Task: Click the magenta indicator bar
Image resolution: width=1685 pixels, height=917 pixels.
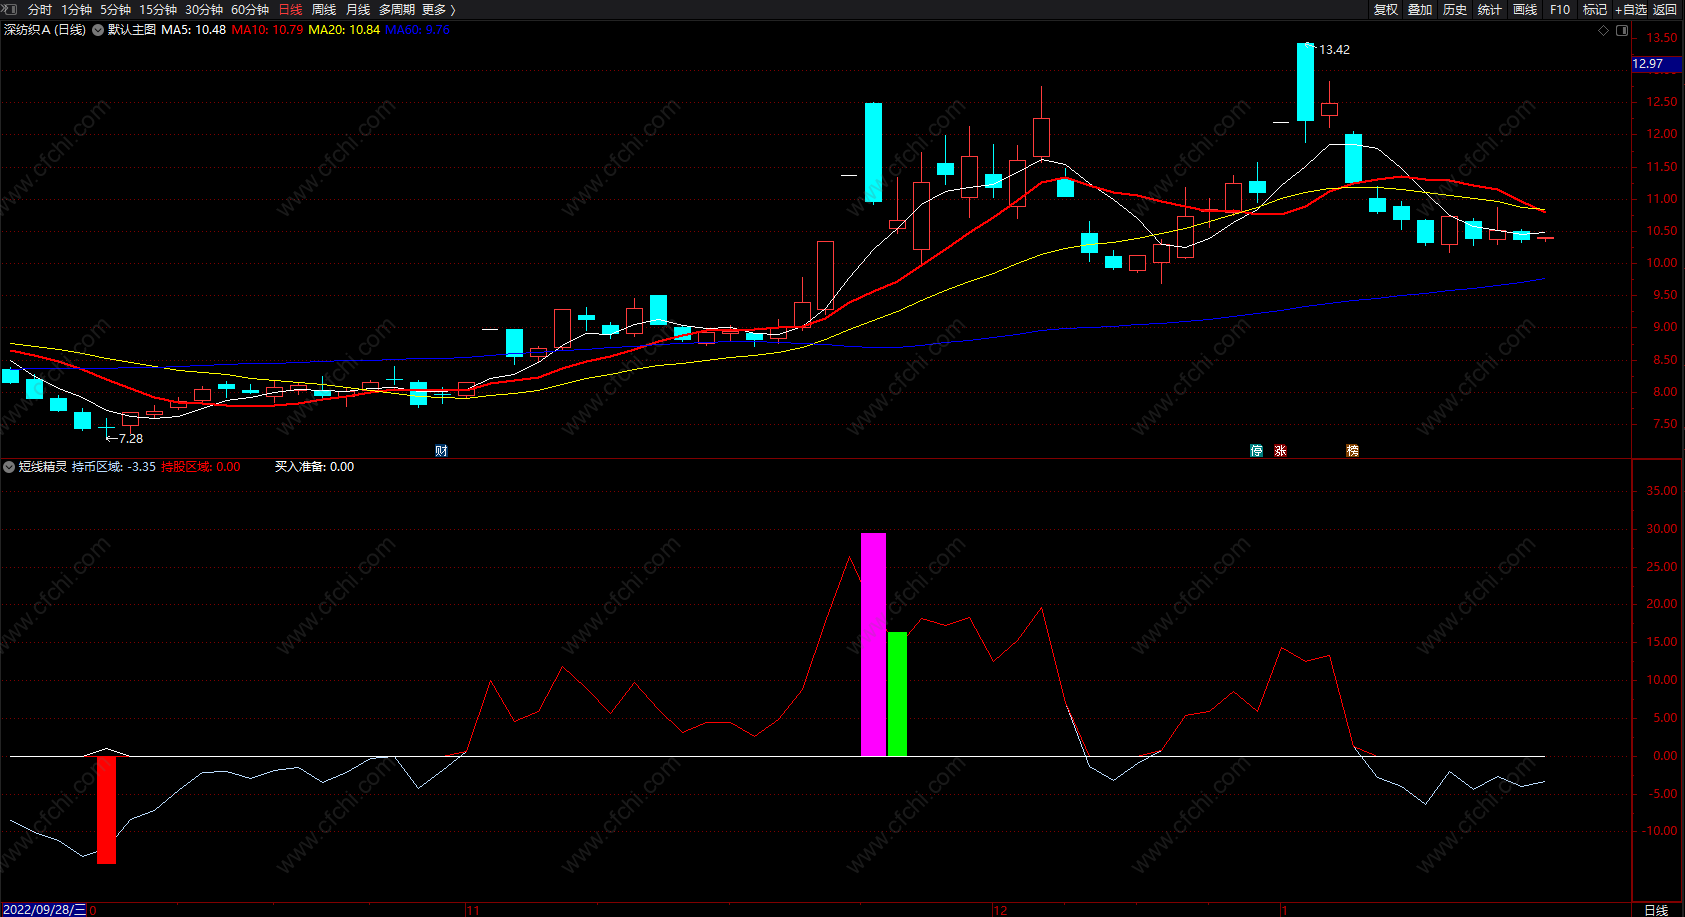Action: coord(873,644)
